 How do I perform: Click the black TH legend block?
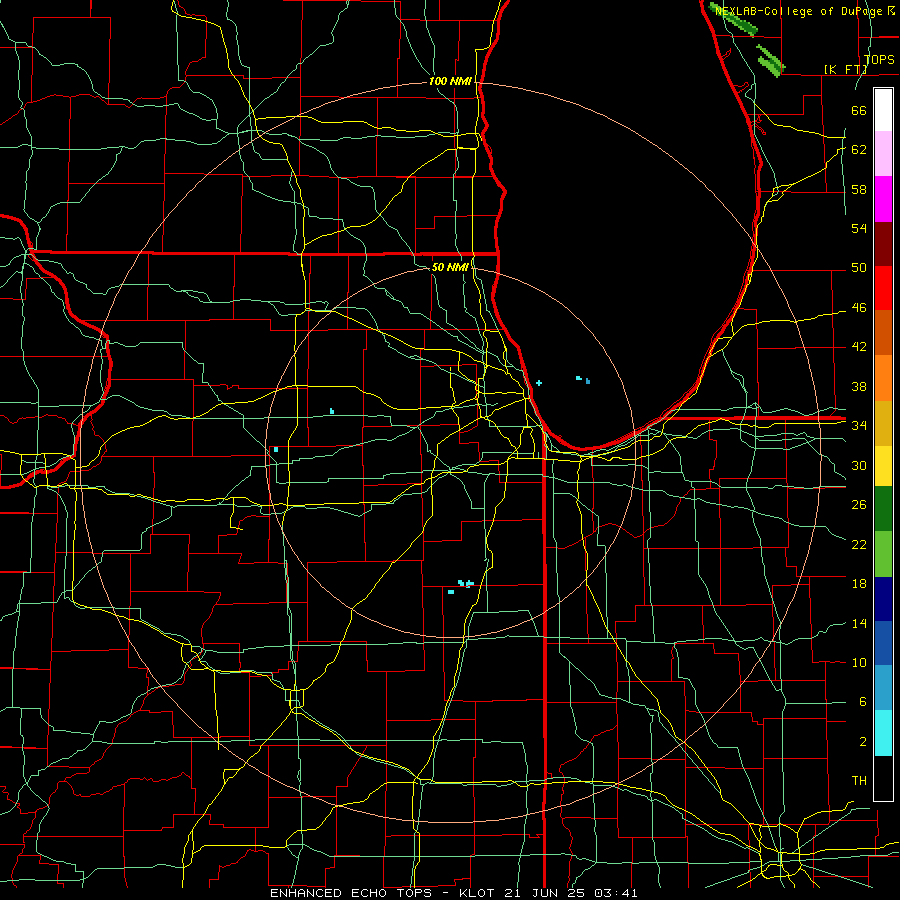(883, 778)
